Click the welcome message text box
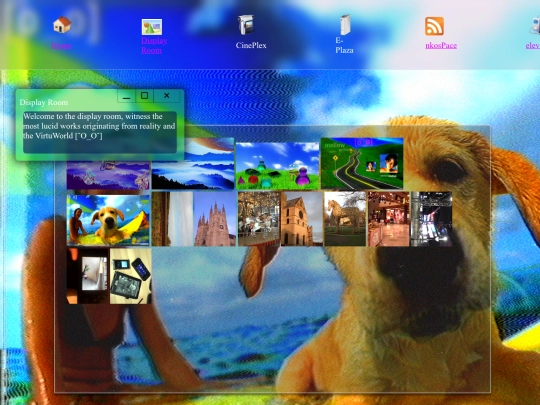540x405 pixels. coord(100,132)
